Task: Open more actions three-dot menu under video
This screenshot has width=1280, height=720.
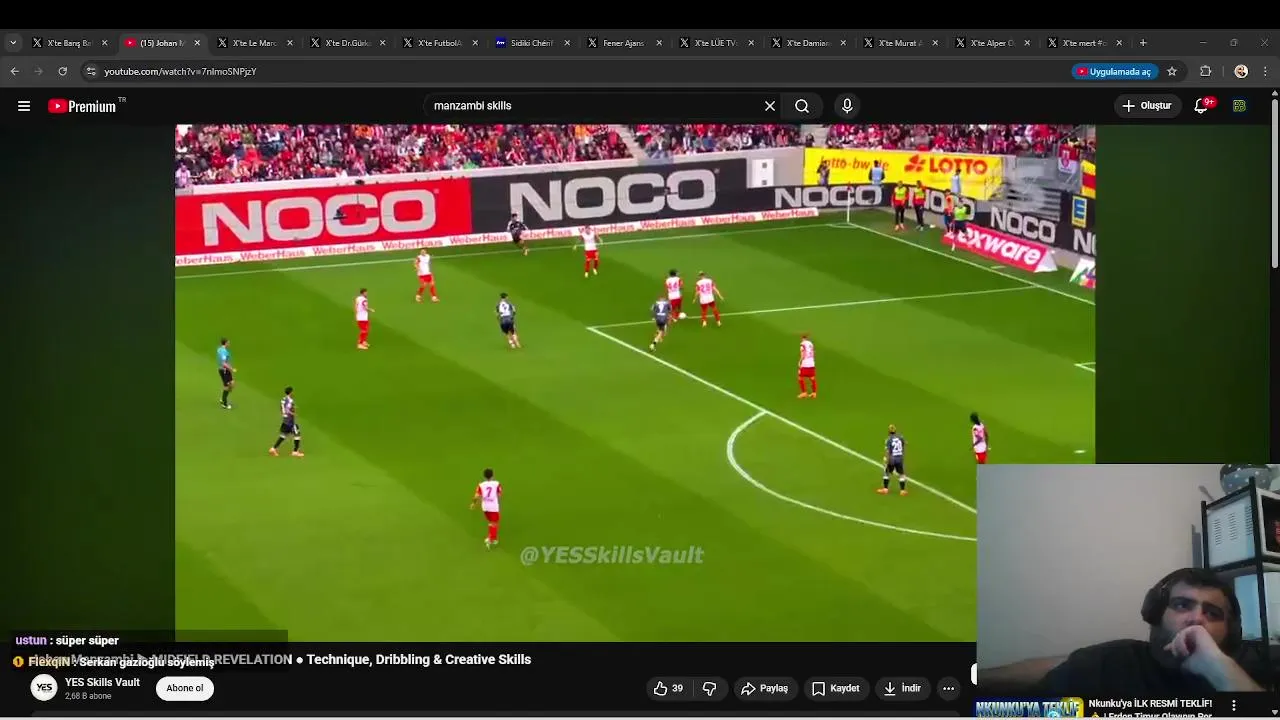Action: pos(948,688)
